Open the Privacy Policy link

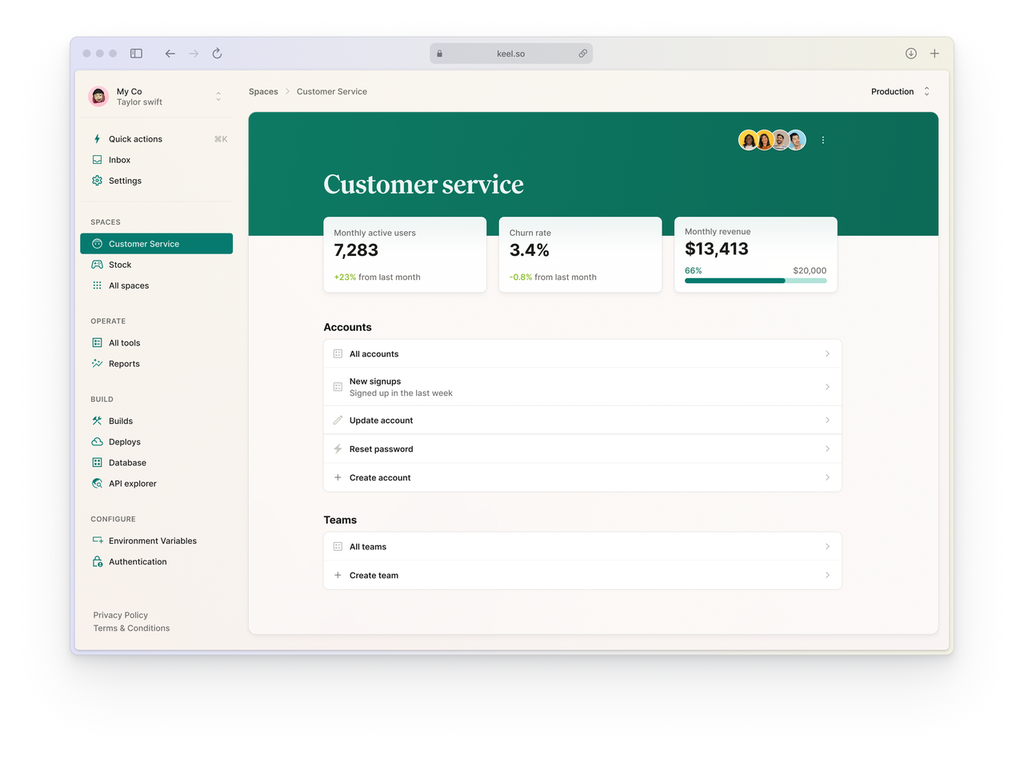121,615
